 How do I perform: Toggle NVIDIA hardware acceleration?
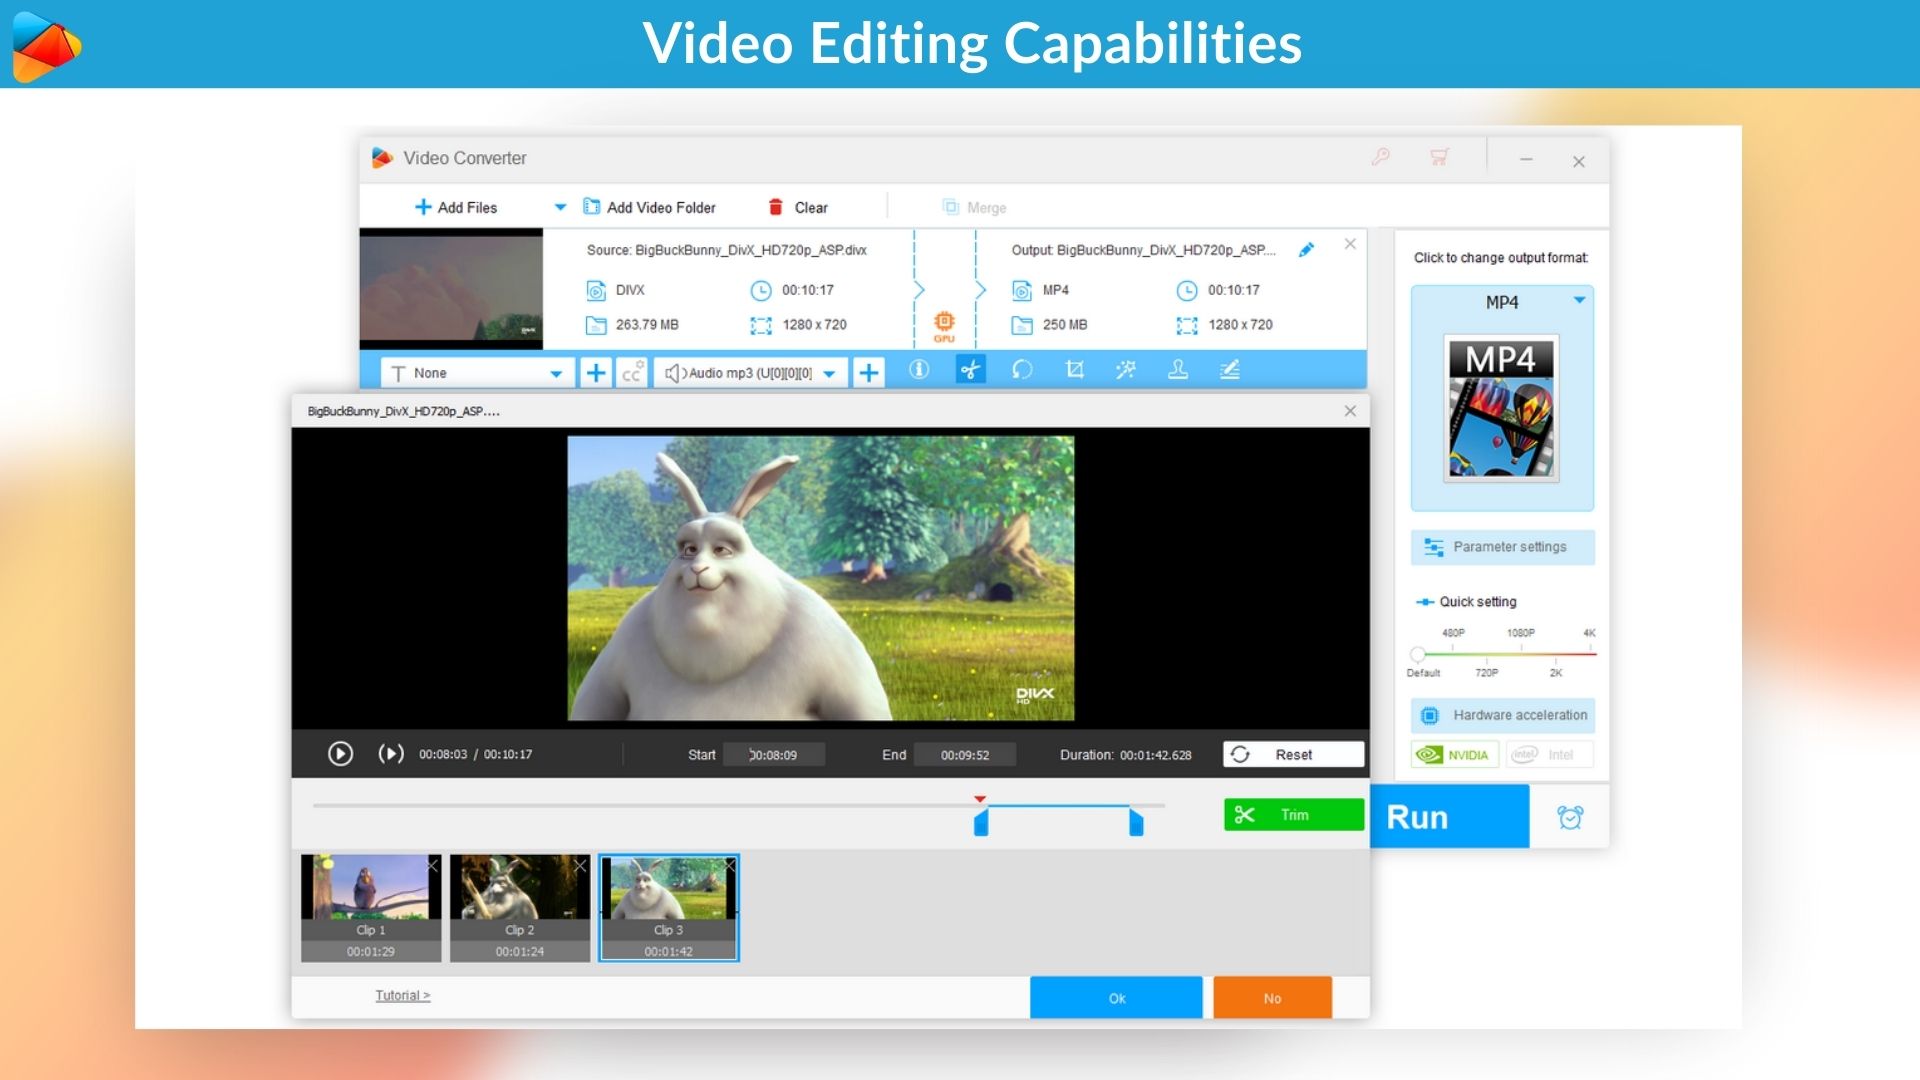[1454, 755]
